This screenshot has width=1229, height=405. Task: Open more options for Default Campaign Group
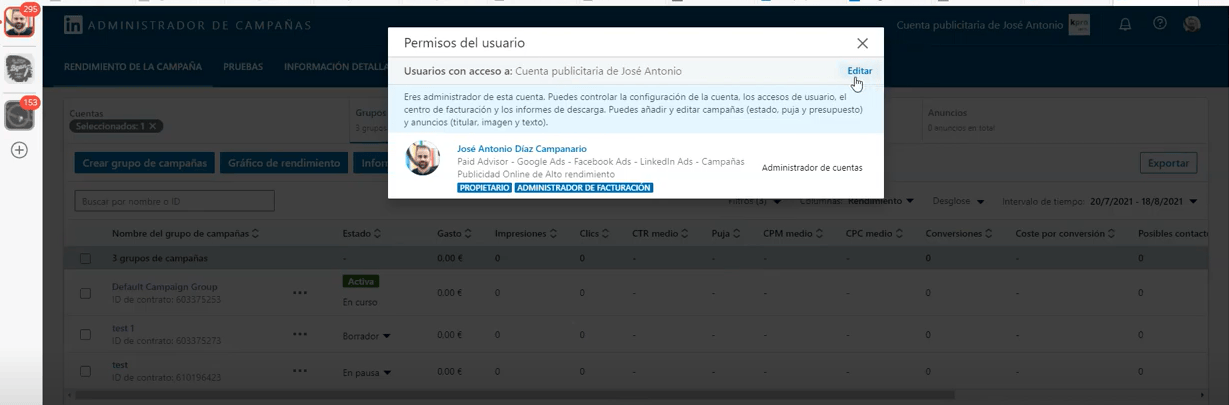pos(300,293)
